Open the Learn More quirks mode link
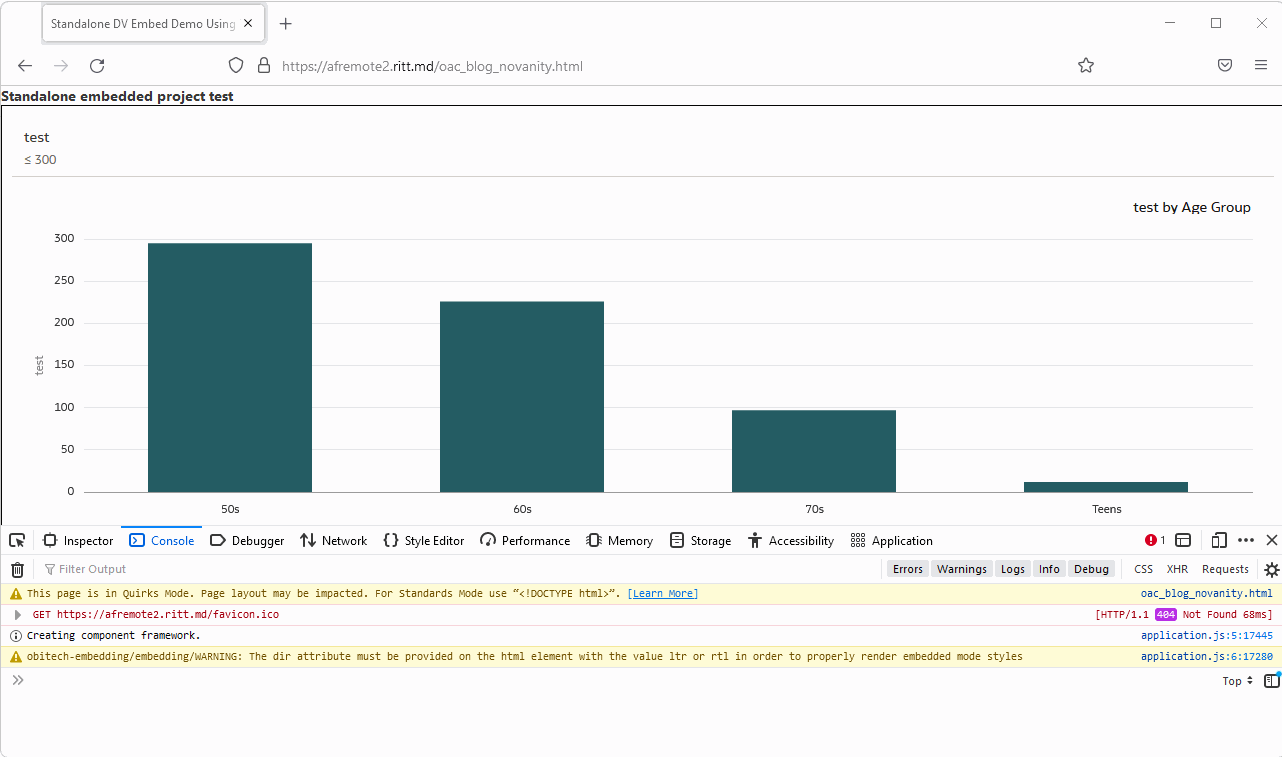 [663, 592]
